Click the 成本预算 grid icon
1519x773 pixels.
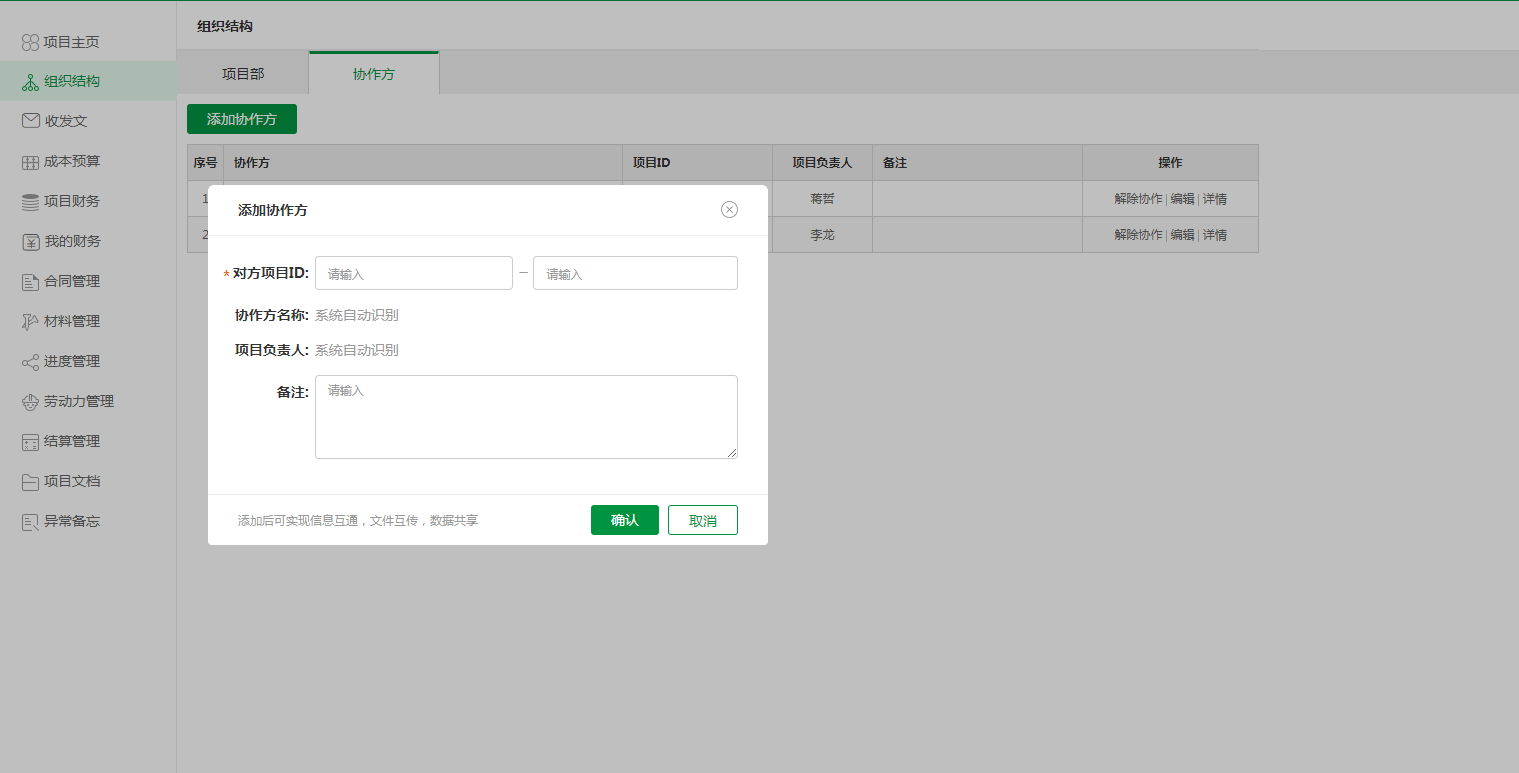[30, 162]
